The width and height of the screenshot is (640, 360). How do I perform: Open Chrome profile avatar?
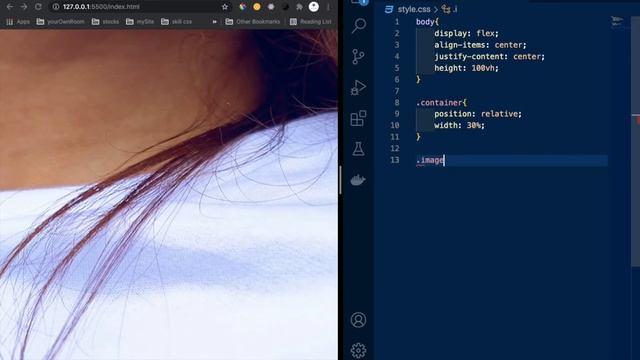click(313, 7)
